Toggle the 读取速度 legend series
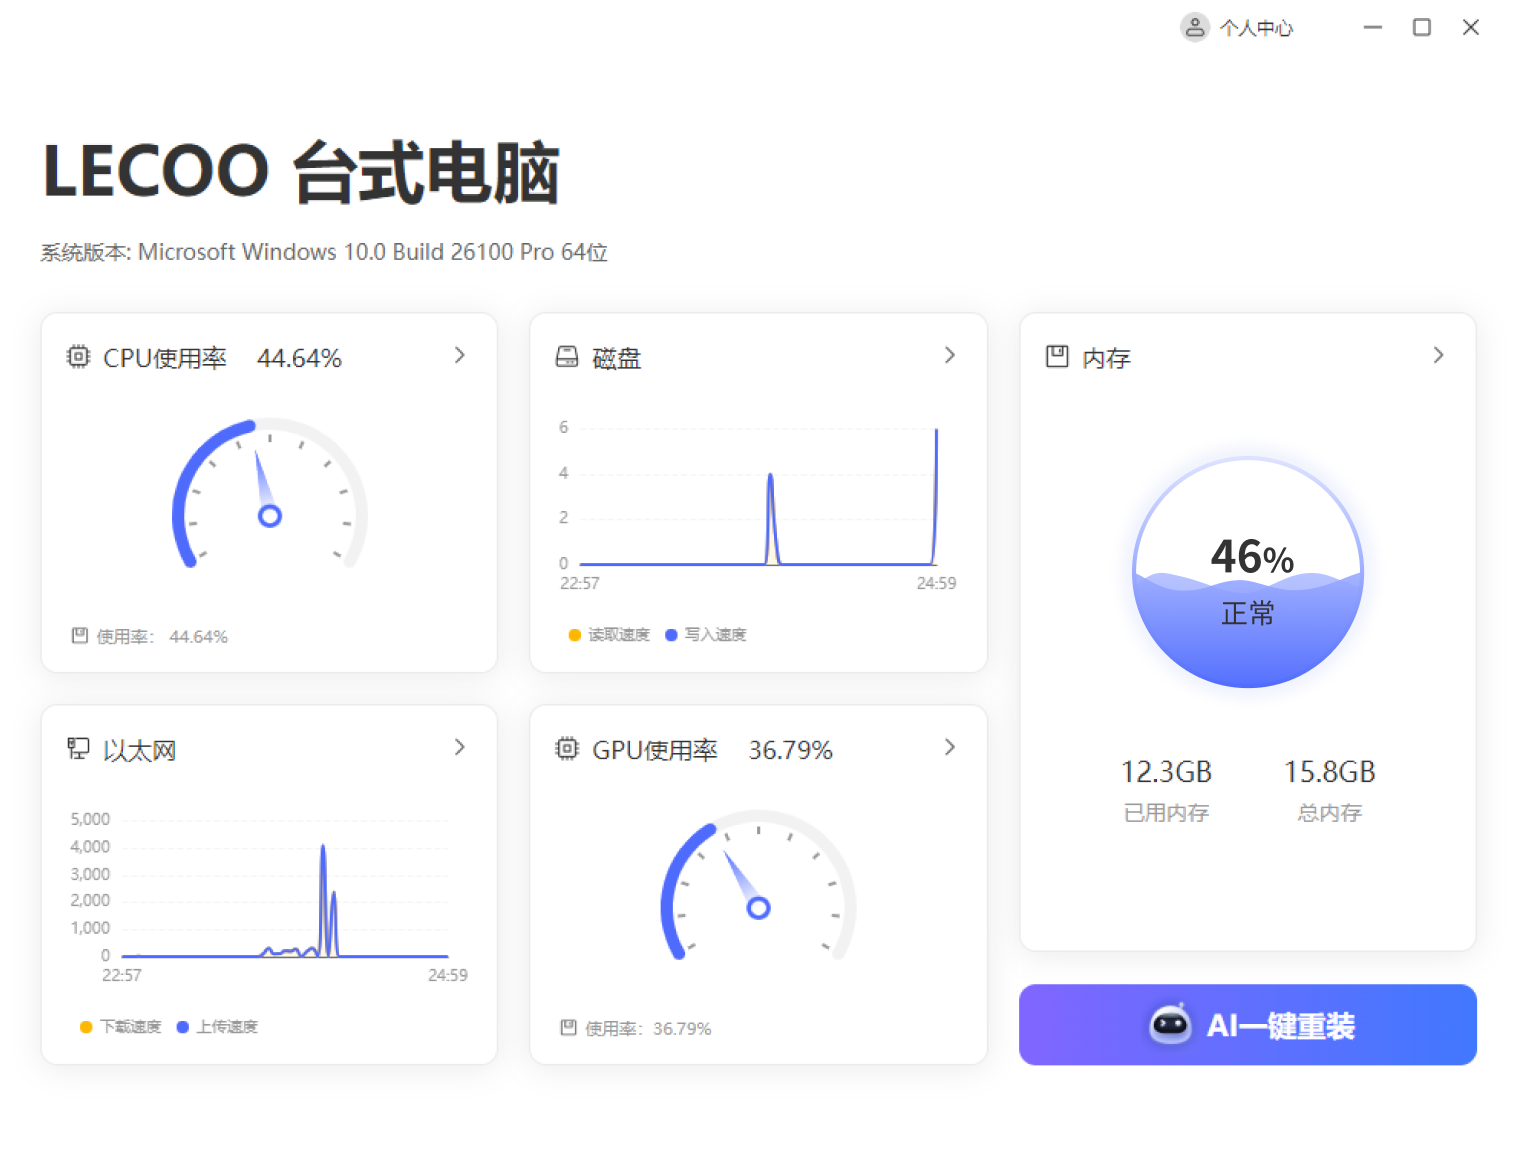The height and width of the screenshot is (1160, 1520). point(609,635)
